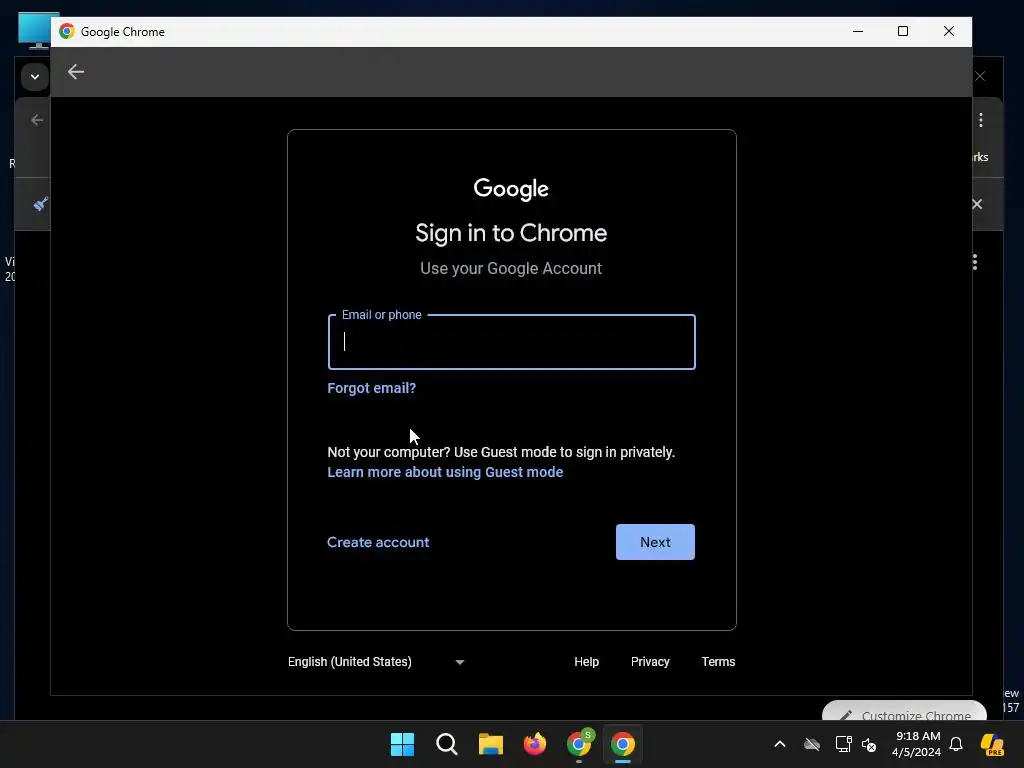Click the muted volume tray icon
1024x768 pixels.
869,744
